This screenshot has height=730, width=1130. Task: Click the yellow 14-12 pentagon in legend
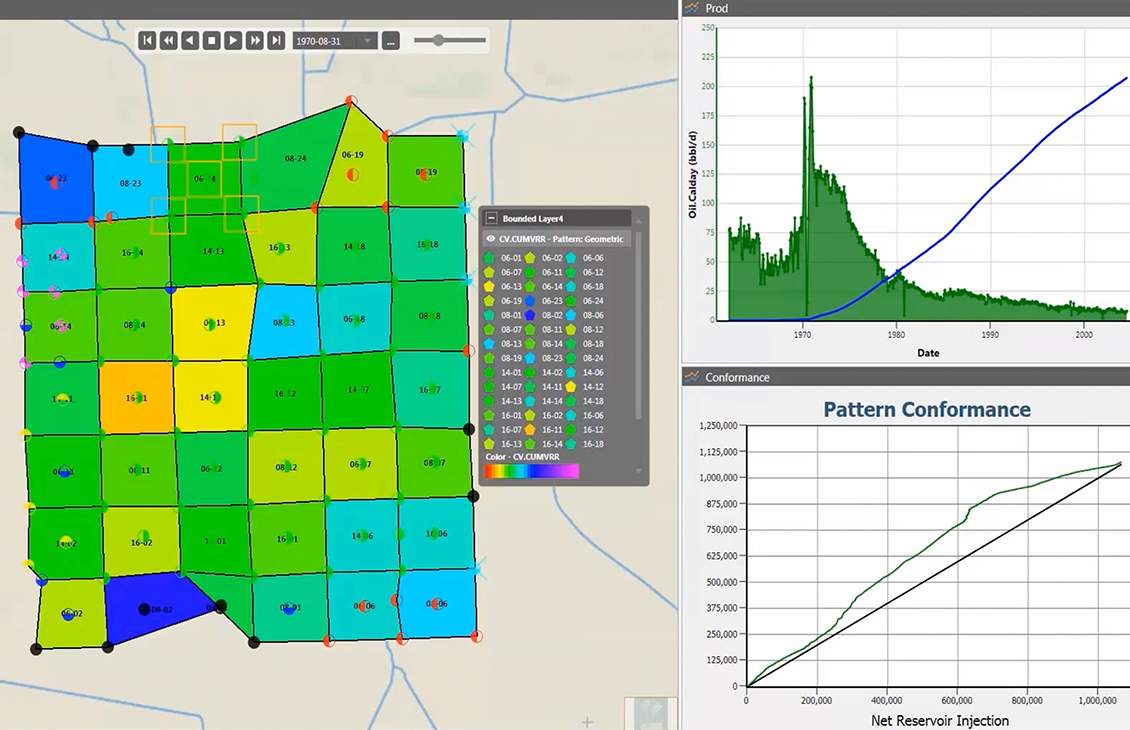[571, 386]
